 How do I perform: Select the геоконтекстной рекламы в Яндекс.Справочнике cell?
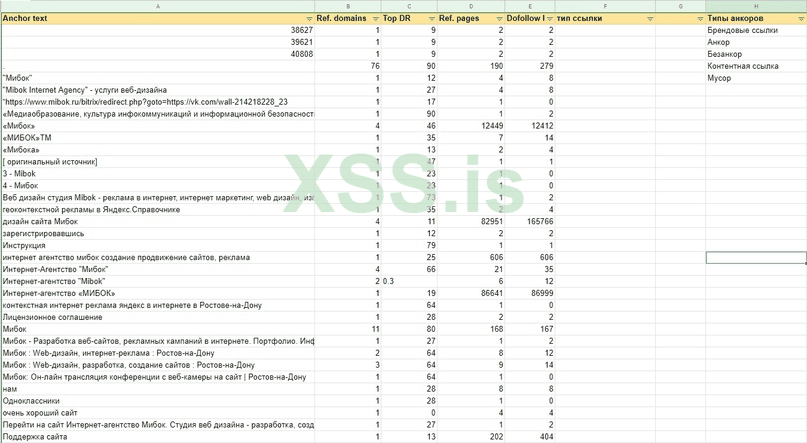pos(158,209)
